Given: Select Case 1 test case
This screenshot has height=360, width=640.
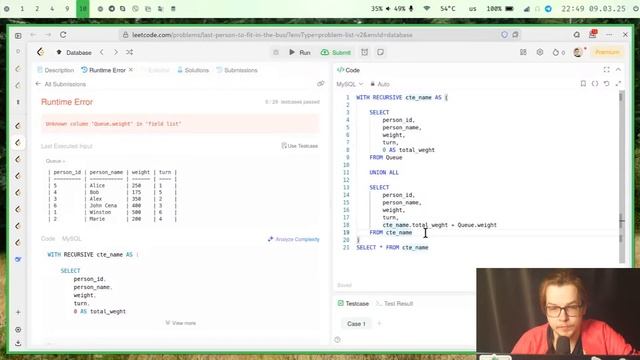Looking at the screenshot, I should pyautogui.click(x=356, y=324).
